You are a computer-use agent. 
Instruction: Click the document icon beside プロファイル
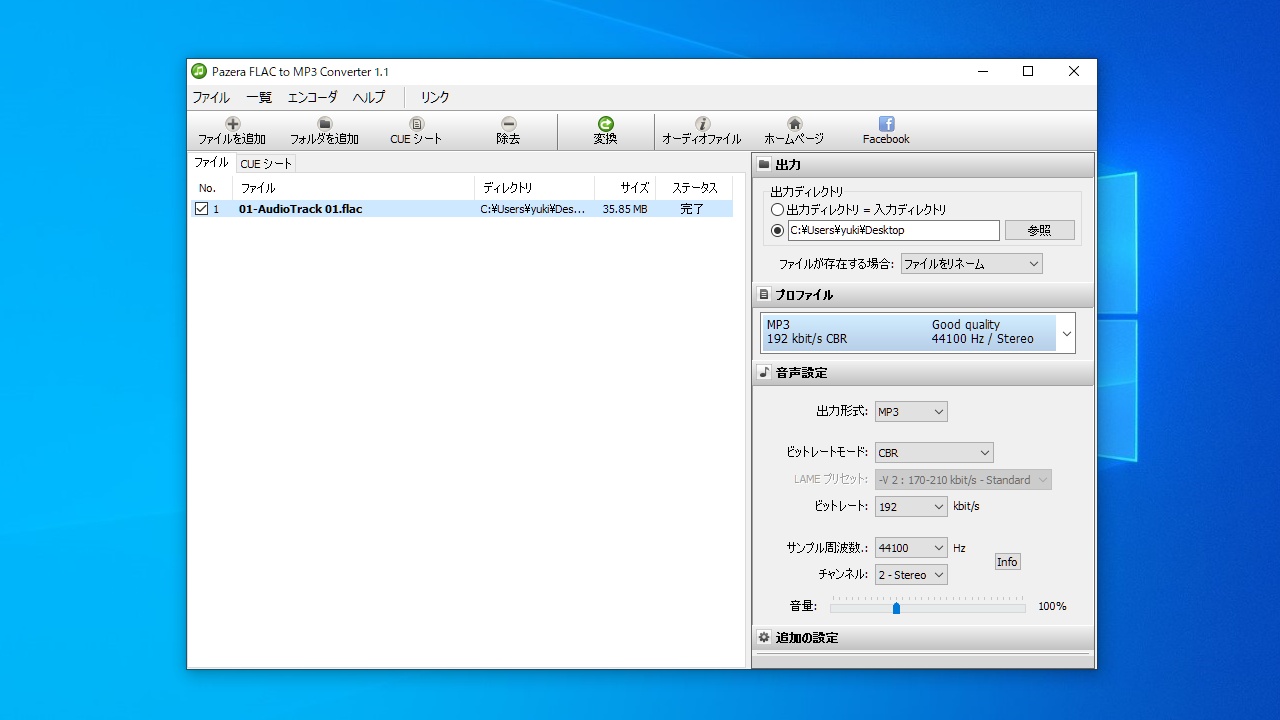(764, 295)
